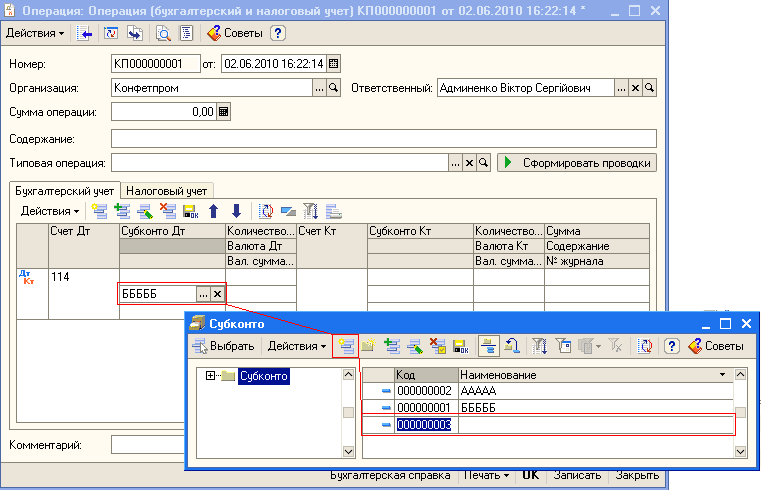The height and width of the screenshot is (490, 761).
Task: Select the Бухгалтерский учет tab
Action: (64, 190)
